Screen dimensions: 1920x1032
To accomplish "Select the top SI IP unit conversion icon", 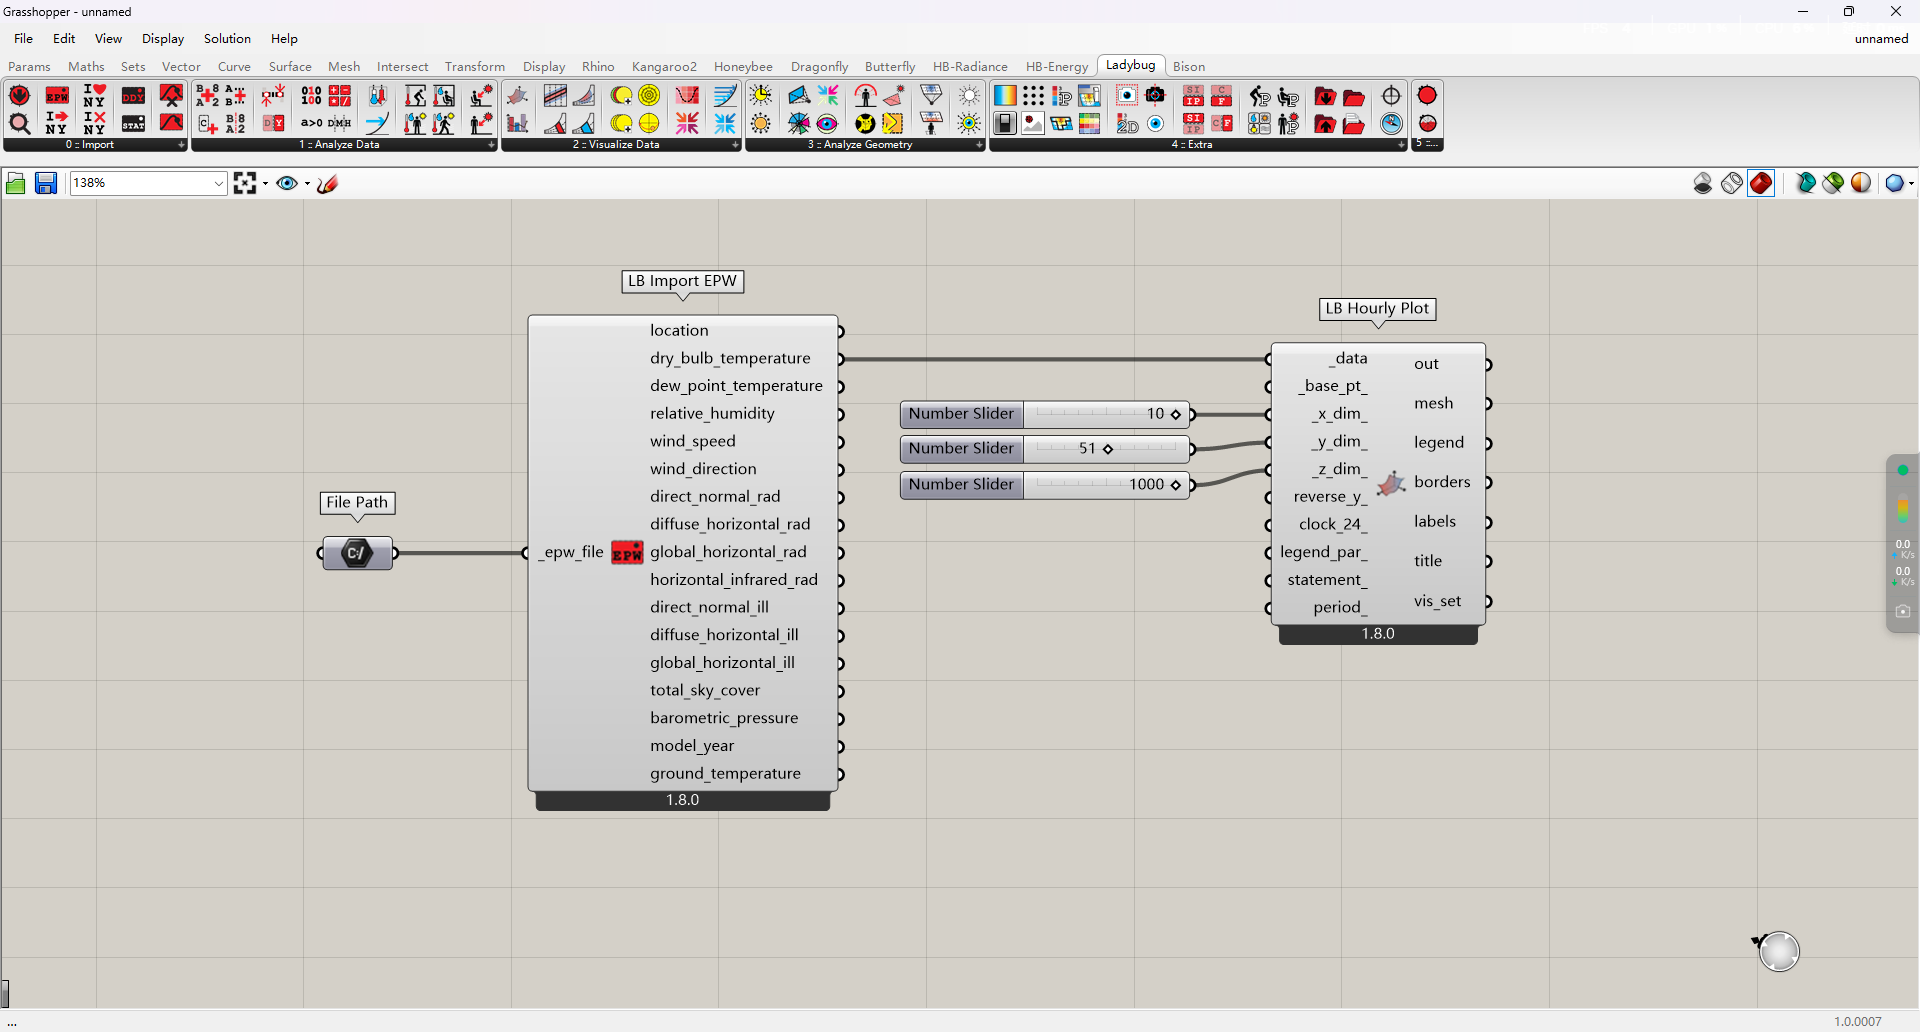I will (x=1193, y=96).
